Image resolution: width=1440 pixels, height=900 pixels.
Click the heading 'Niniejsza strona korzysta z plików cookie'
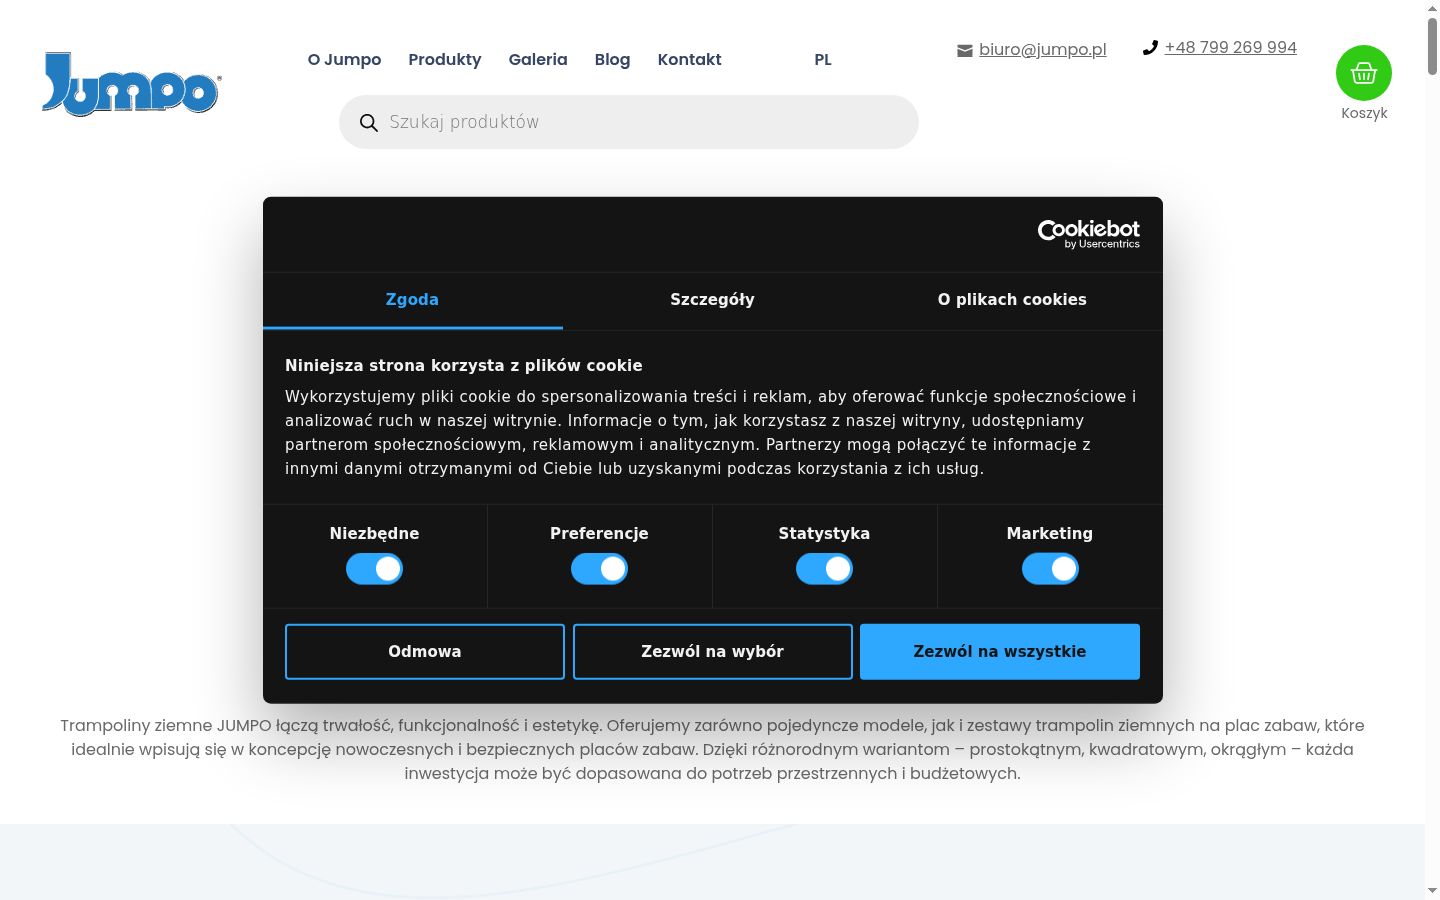click(464, 366)
